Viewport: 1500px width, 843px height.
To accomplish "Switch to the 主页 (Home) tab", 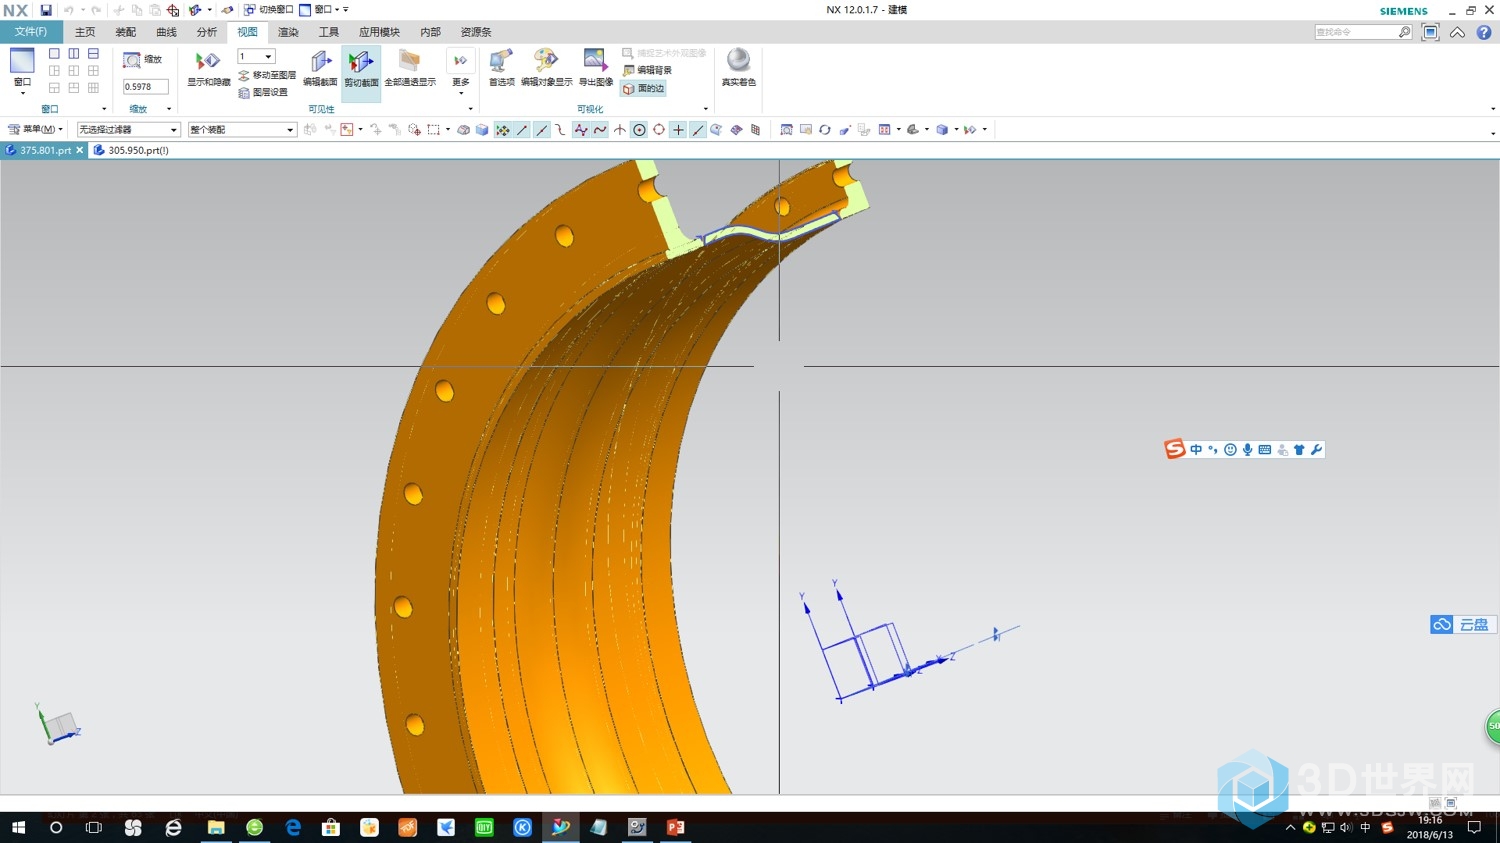I will pyautogui.click(x=85, y=32).
